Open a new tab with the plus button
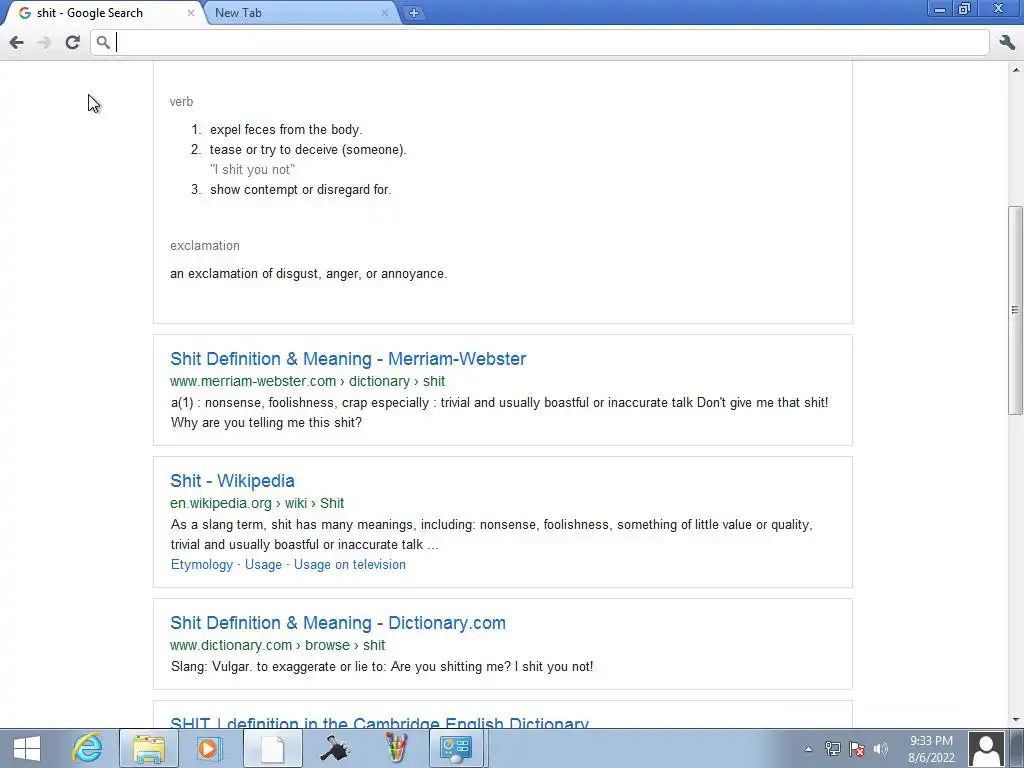 [413, 13]
